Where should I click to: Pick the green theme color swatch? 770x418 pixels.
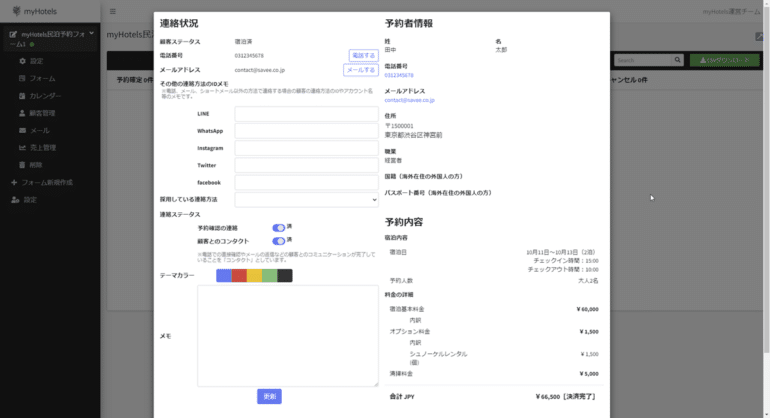click(270, 276)
